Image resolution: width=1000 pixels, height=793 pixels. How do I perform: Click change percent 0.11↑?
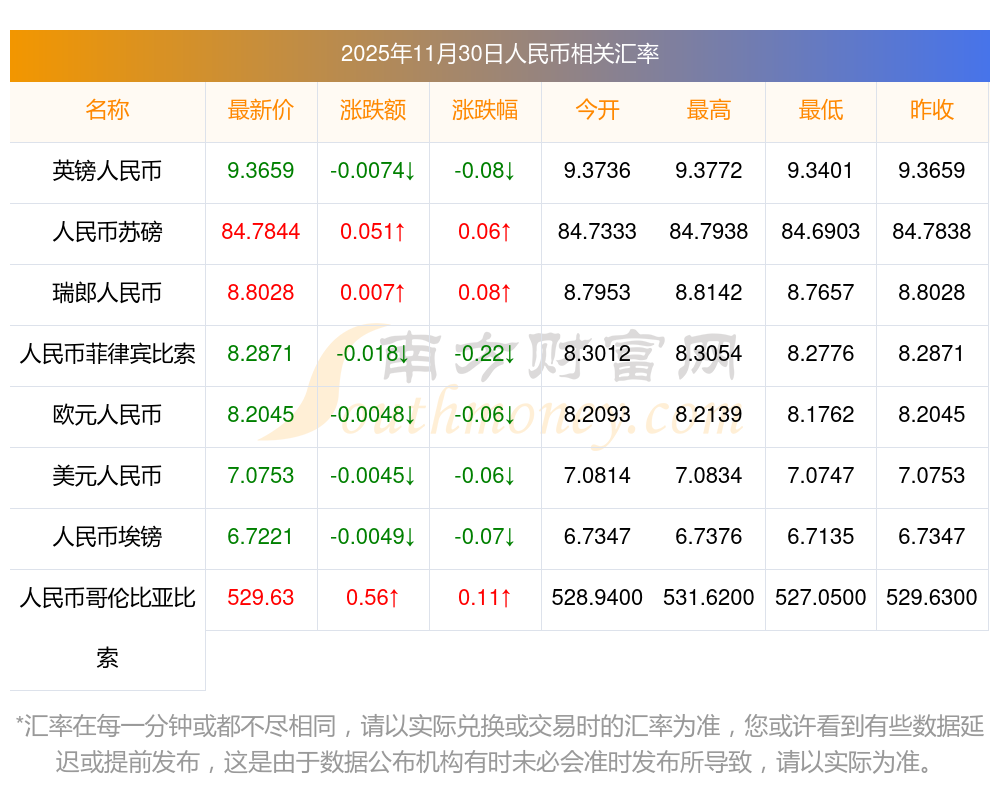click(485, 598)
